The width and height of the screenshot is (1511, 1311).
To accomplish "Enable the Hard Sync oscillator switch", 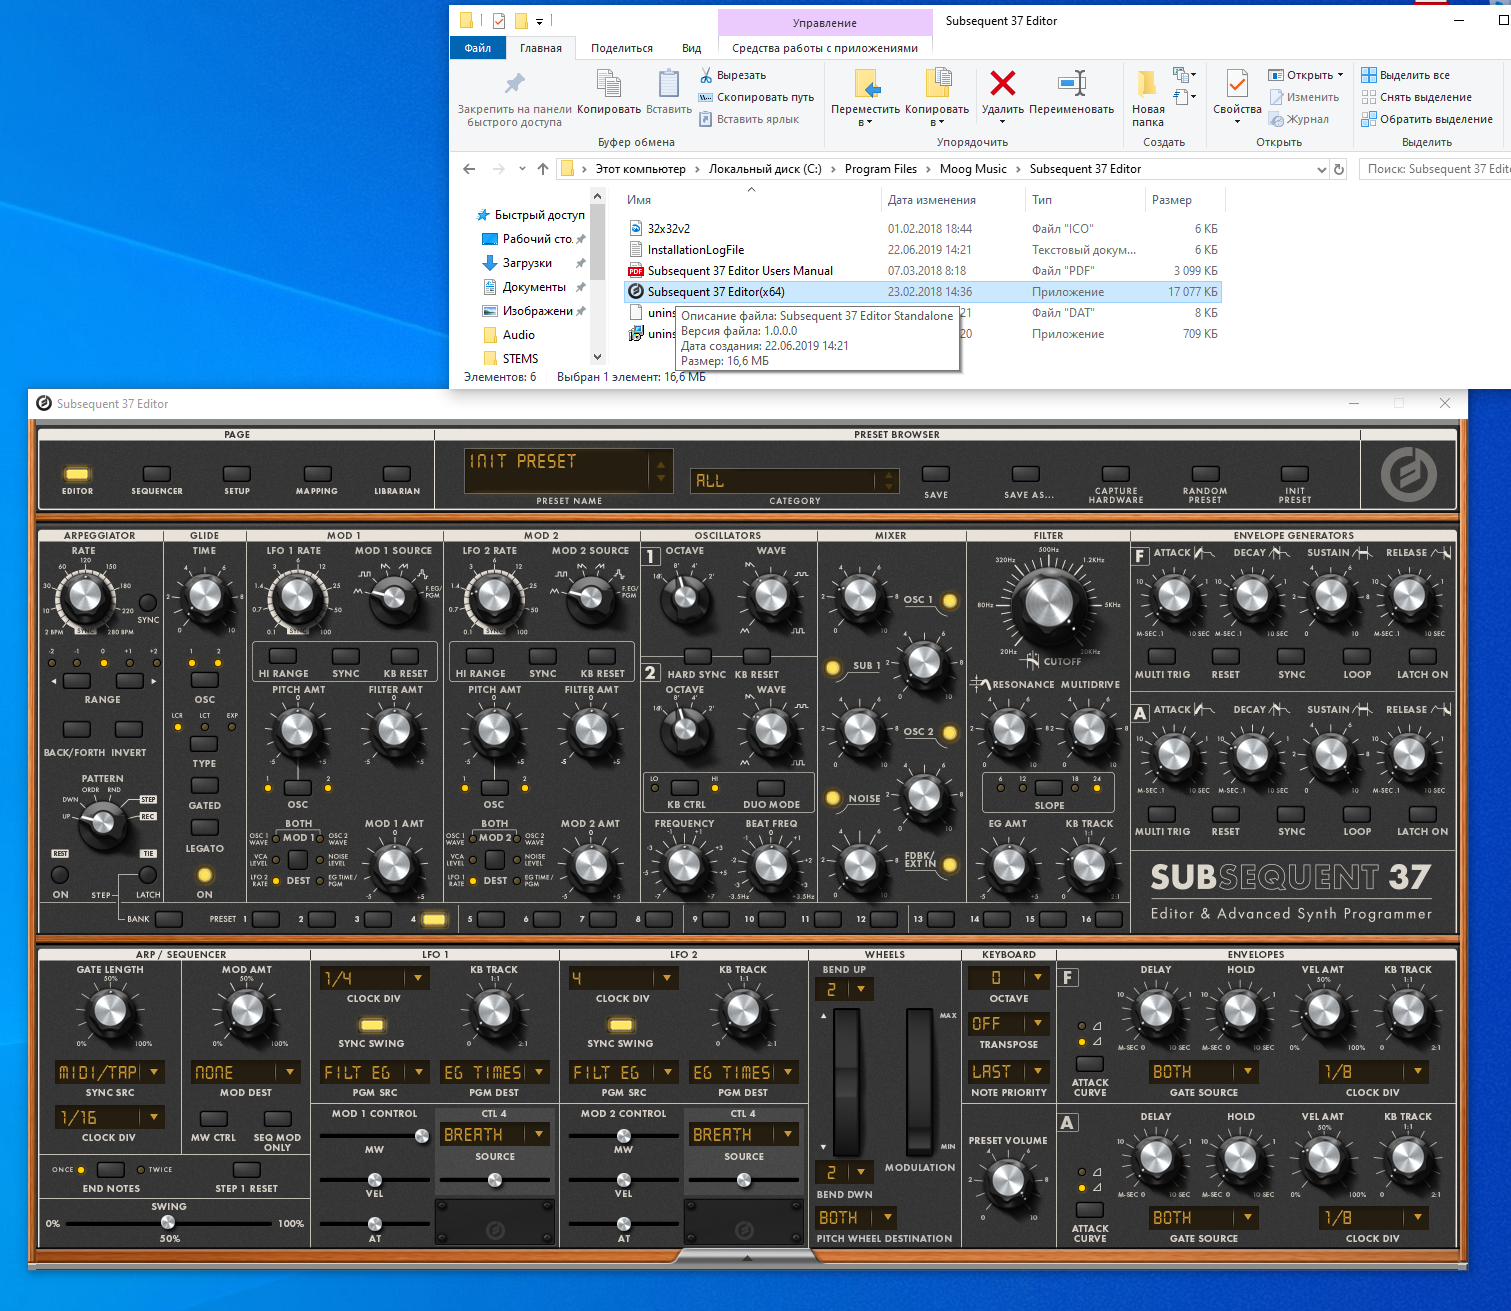I will 696,656.
